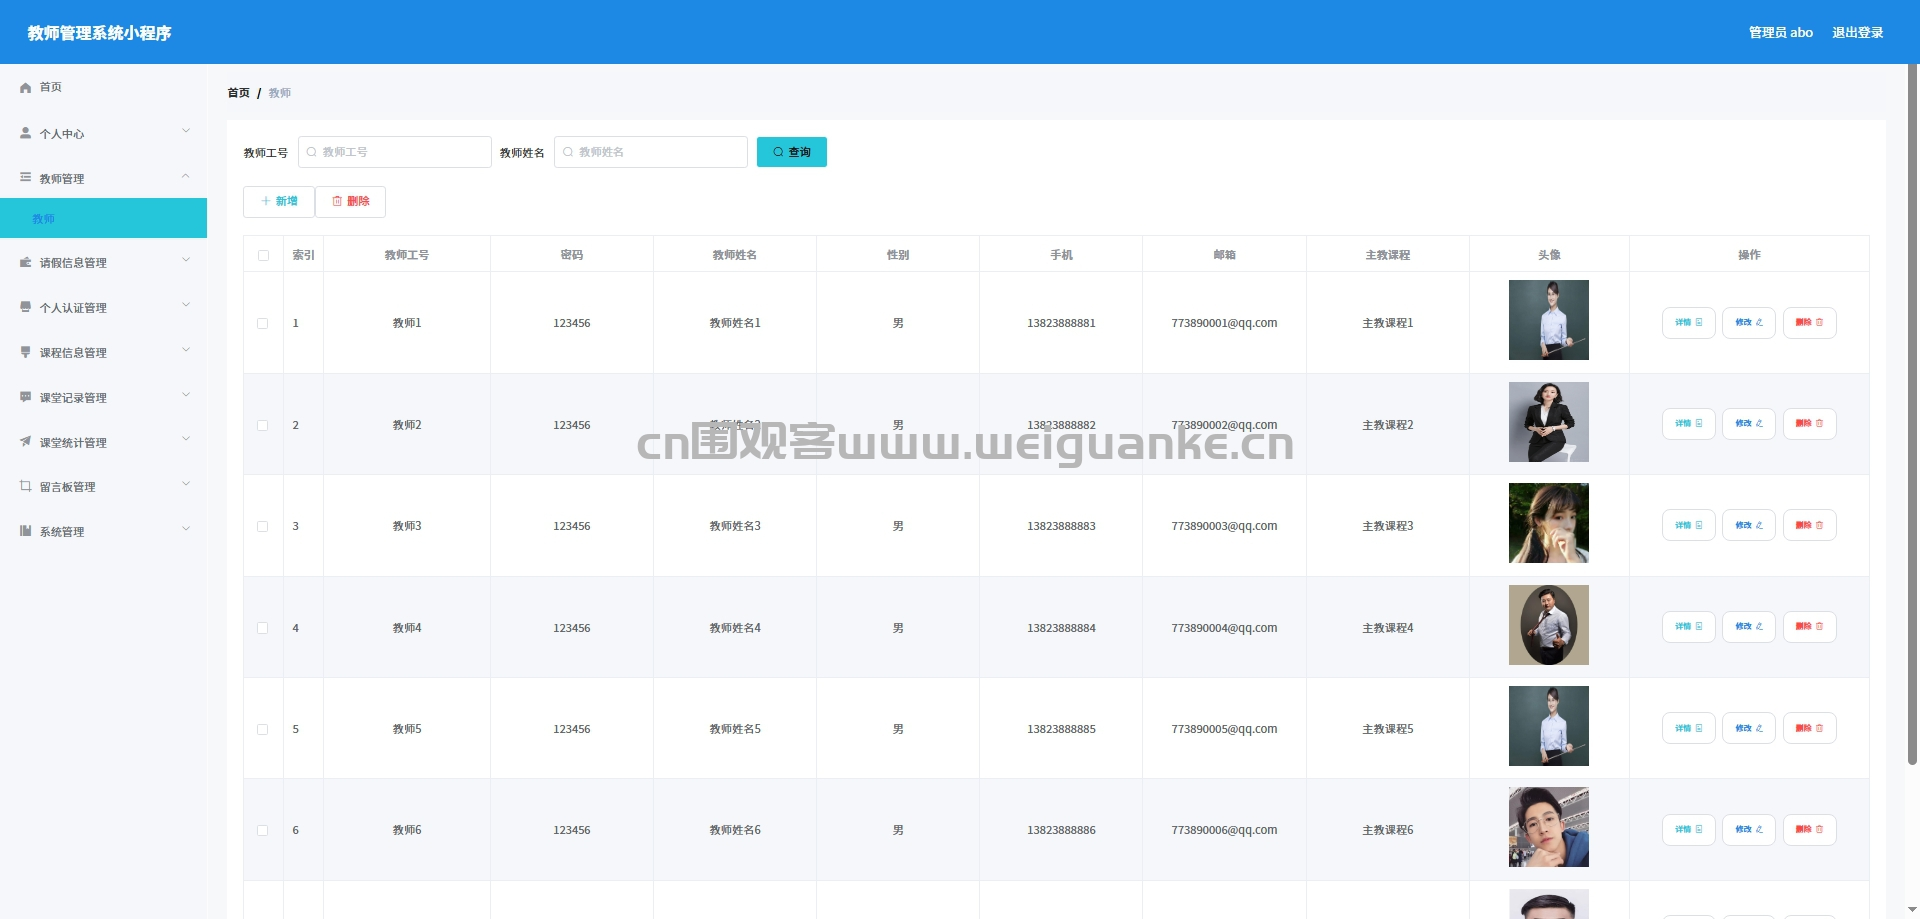Click the 主教课程5 course cell
1920x919 pixels.
[1387, 729]
